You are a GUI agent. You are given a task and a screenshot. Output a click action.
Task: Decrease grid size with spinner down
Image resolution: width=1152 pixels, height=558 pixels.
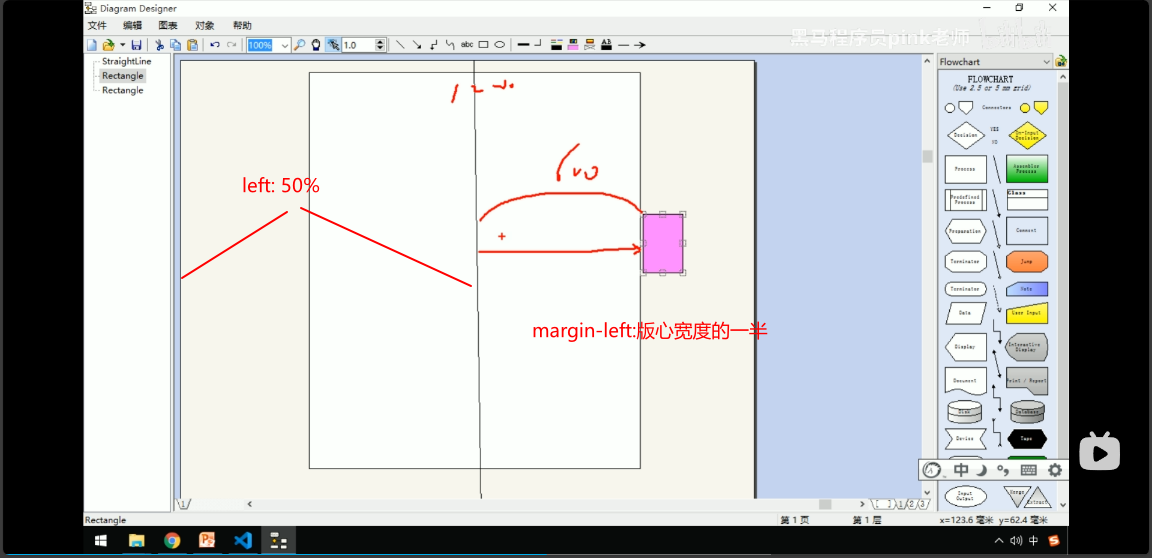tap(380, 48)
